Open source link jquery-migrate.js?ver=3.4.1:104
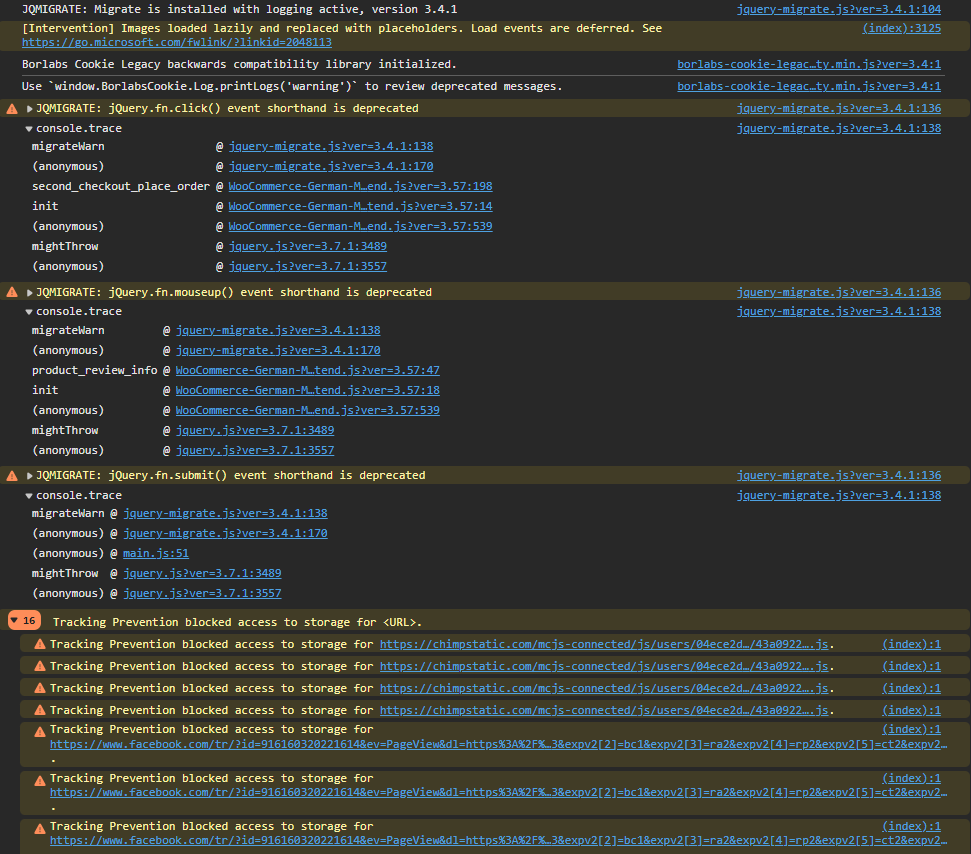971x854 pixels. point(838,9)
